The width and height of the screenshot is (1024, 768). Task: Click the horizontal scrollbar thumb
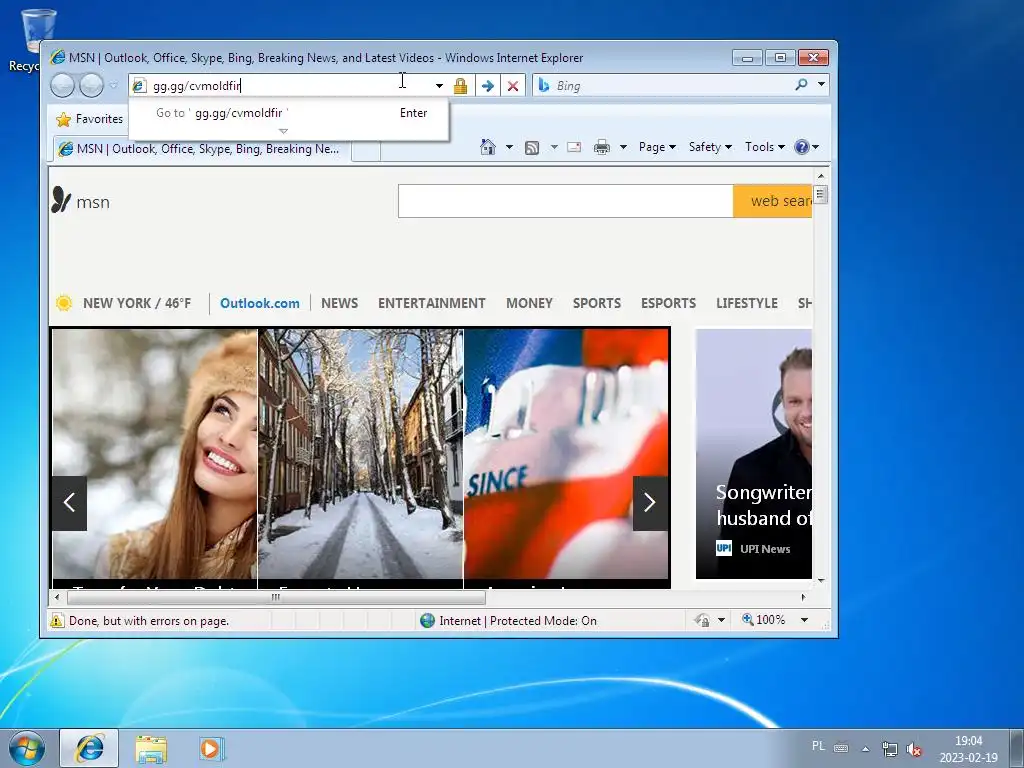276,597
